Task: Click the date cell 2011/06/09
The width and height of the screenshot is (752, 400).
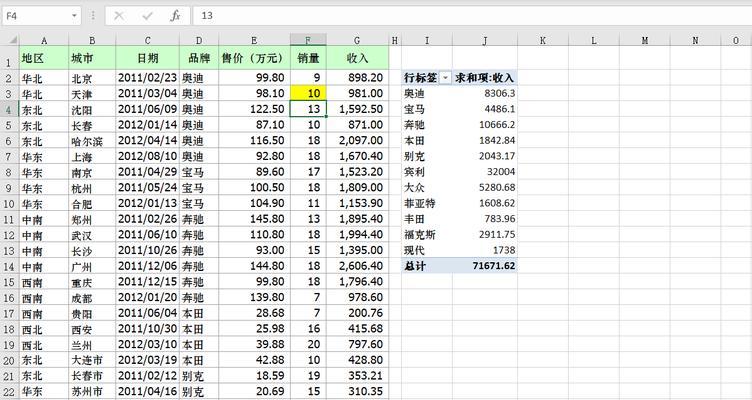Action: (x=148, y=109)
